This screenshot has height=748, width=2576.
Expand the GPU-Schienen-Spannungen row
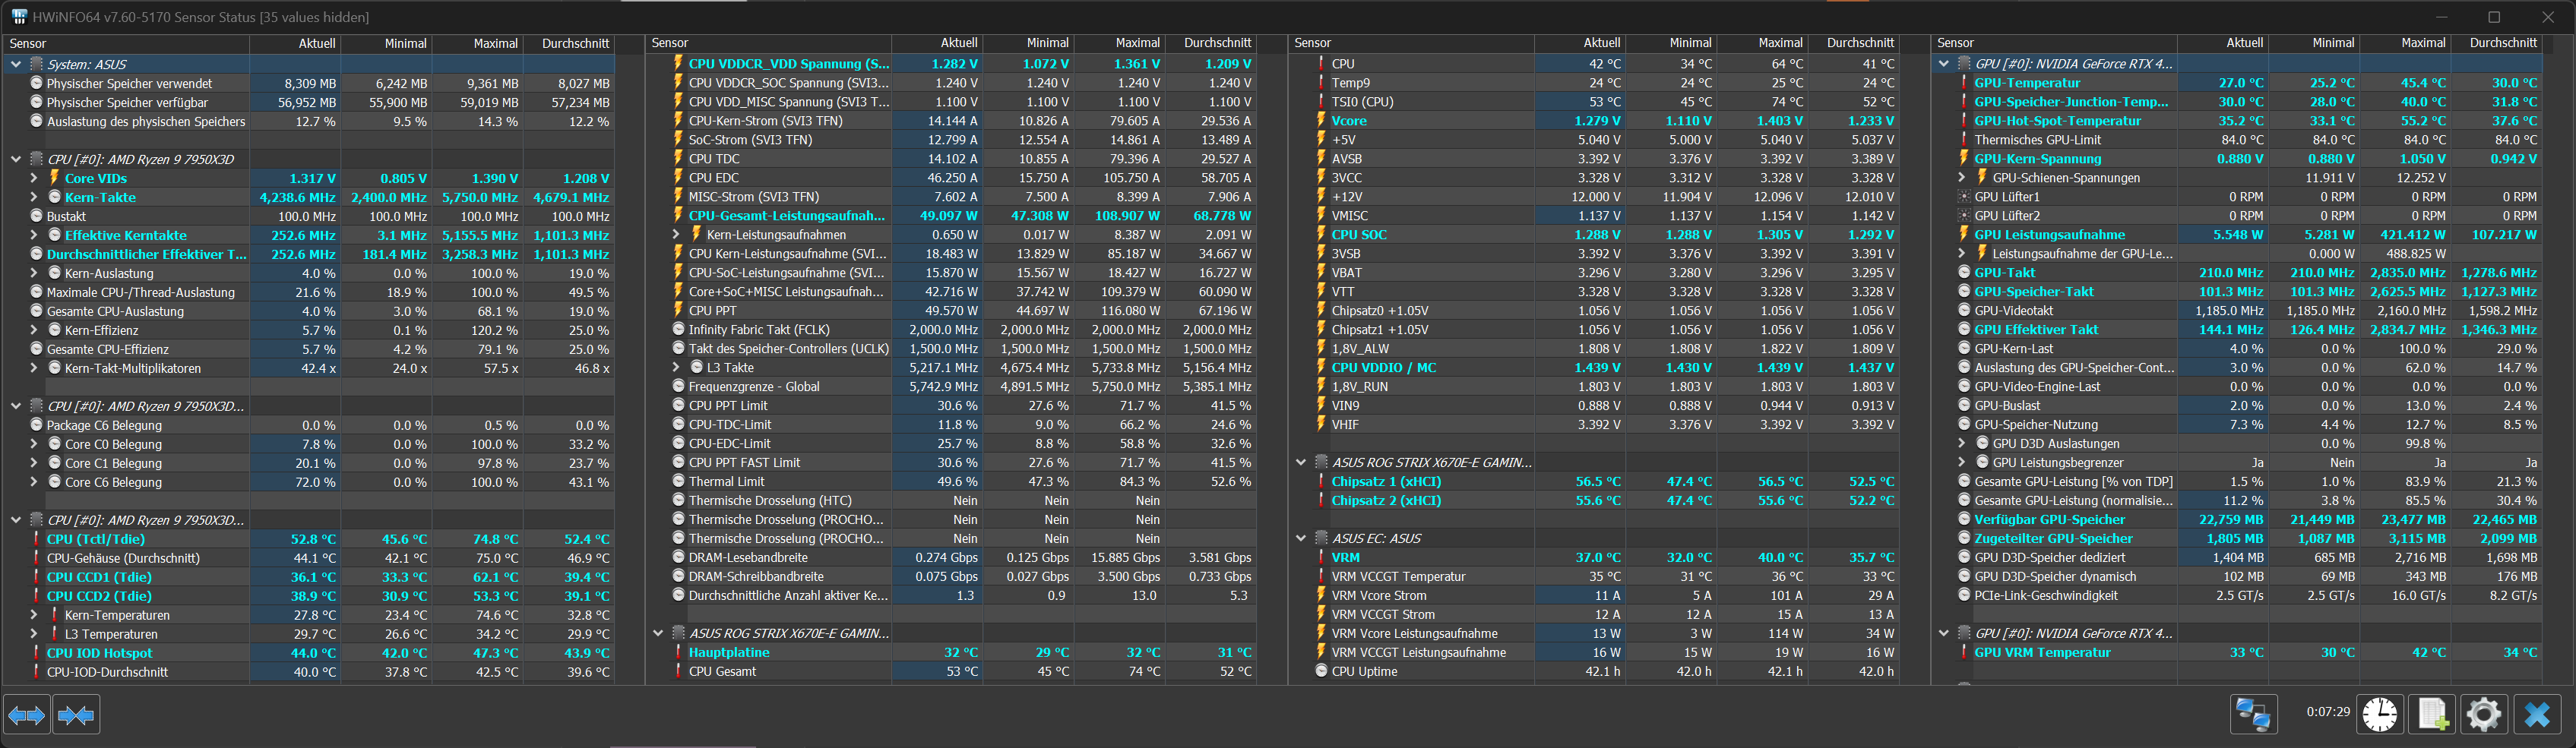(1962, 178)
